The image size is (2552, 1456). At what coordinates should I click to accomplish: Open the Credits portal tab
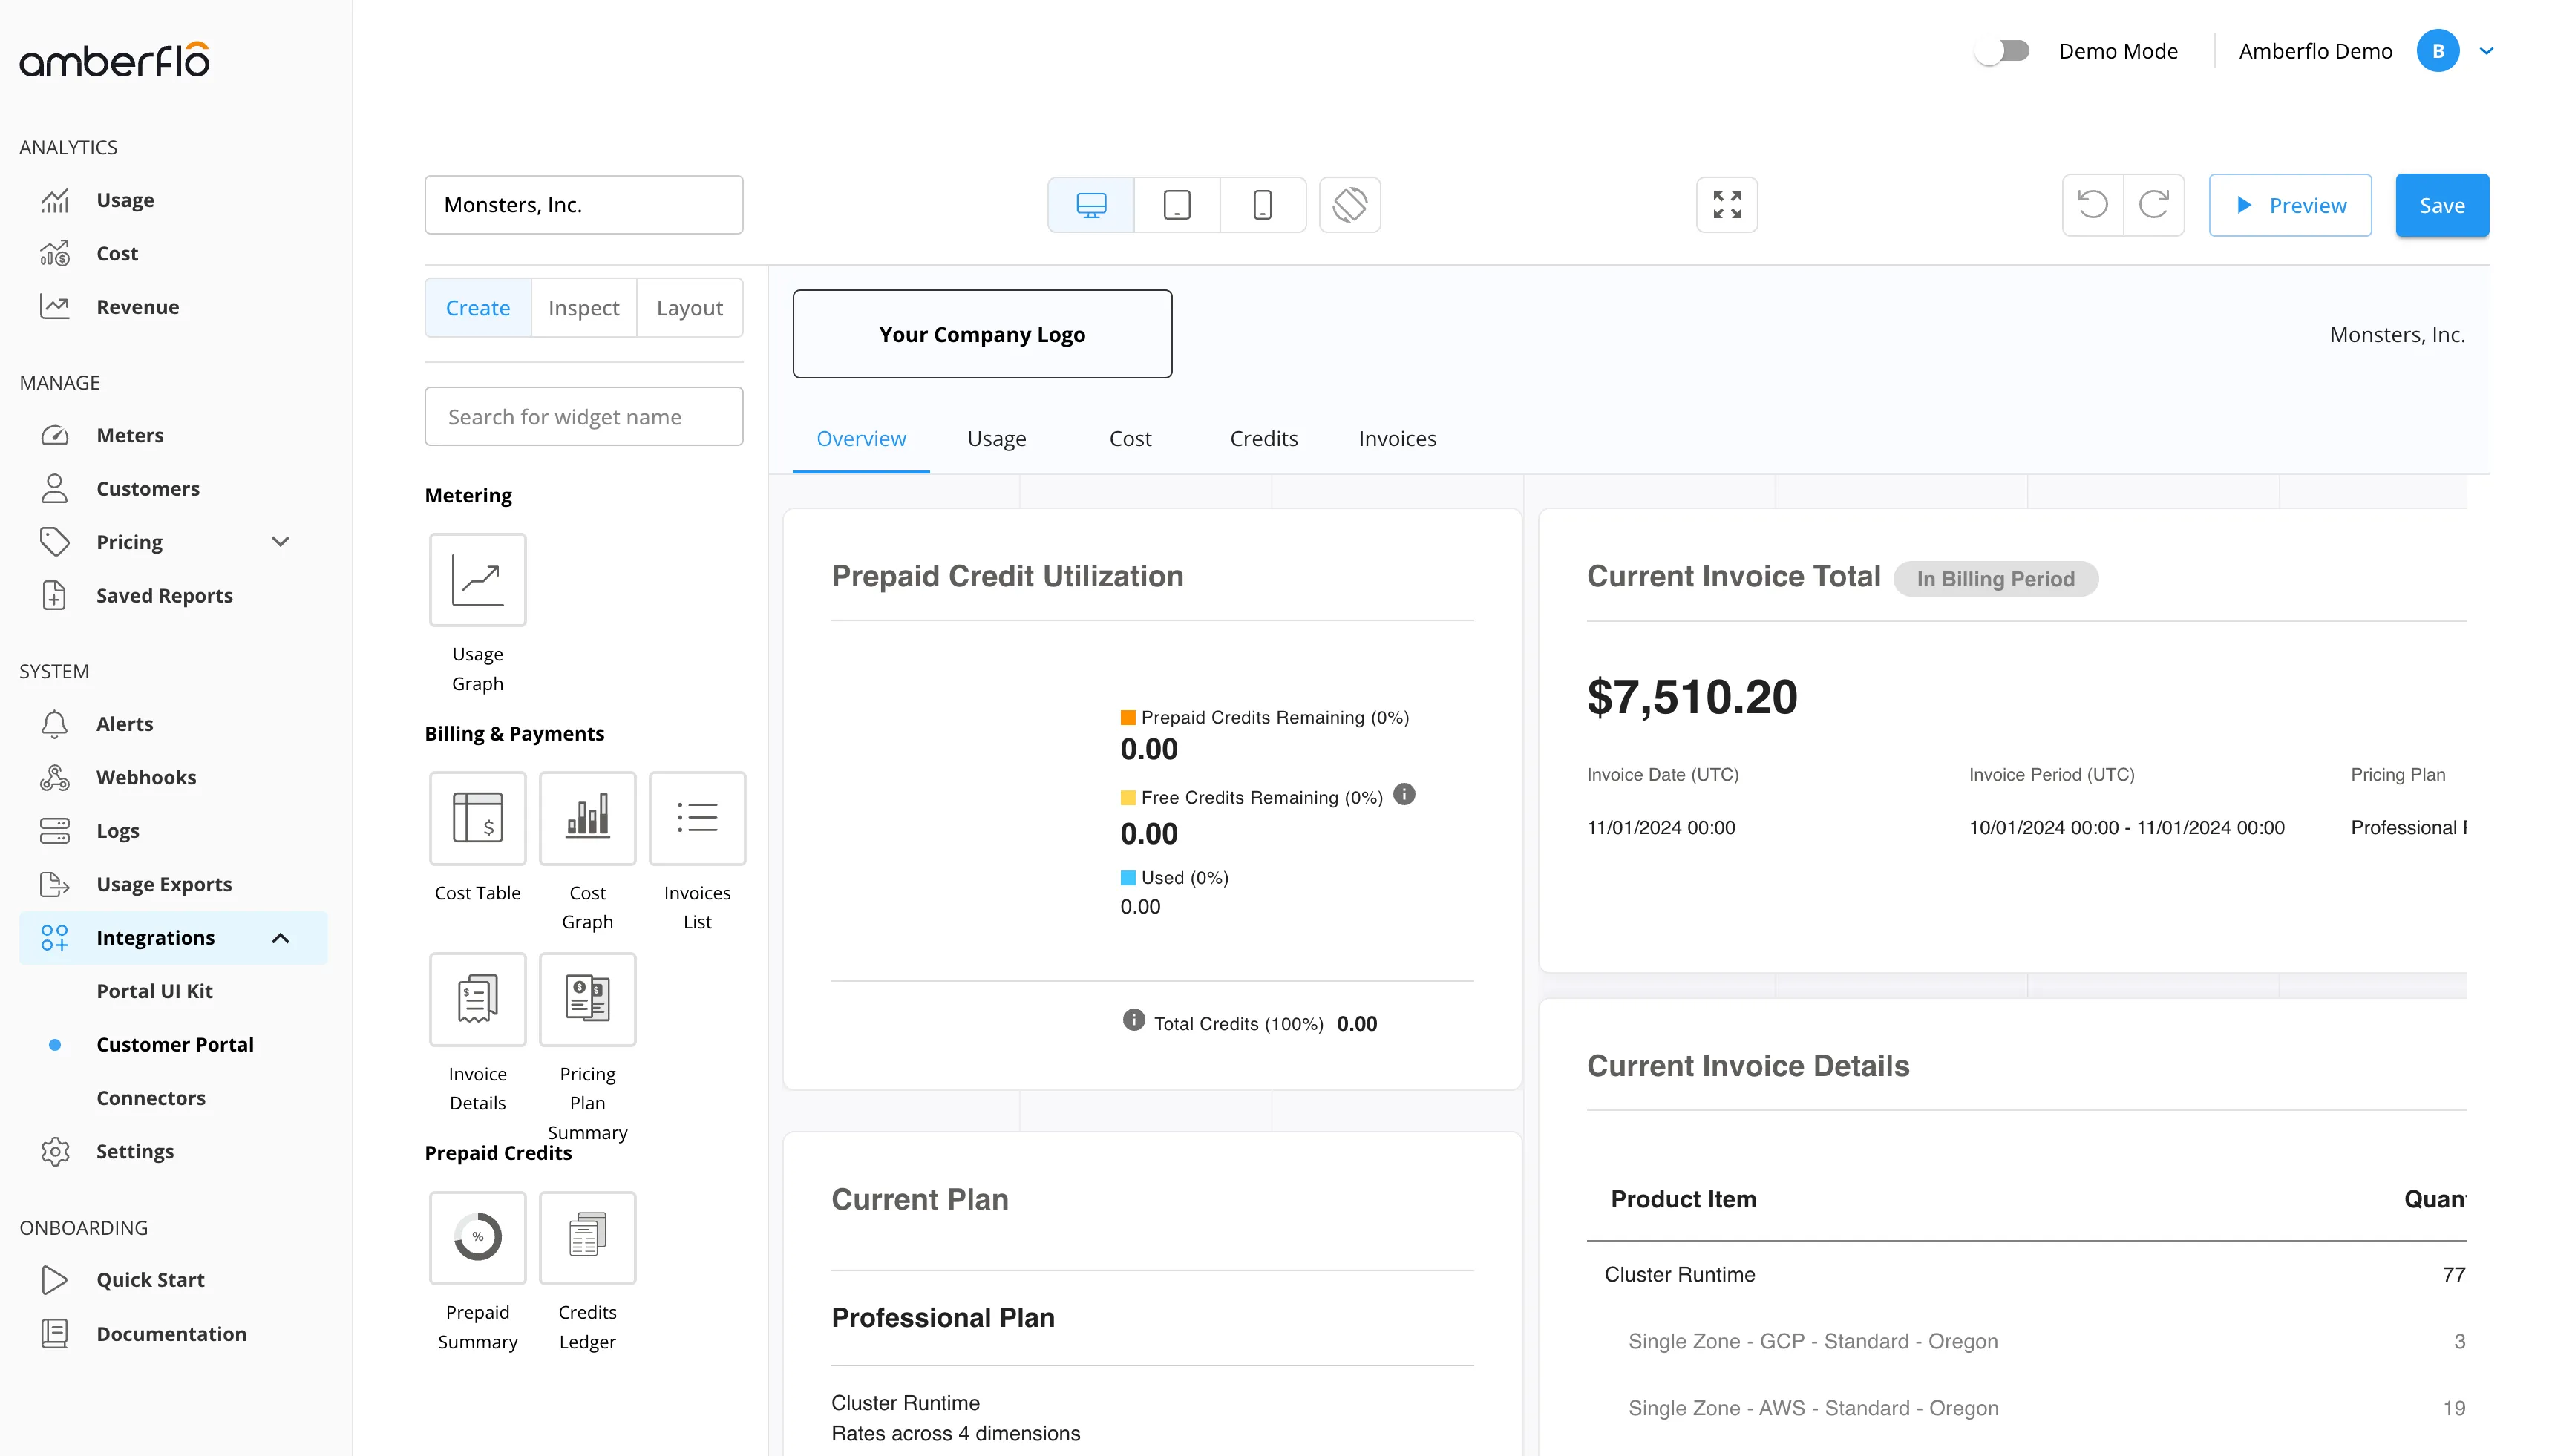pos(1264,439)
